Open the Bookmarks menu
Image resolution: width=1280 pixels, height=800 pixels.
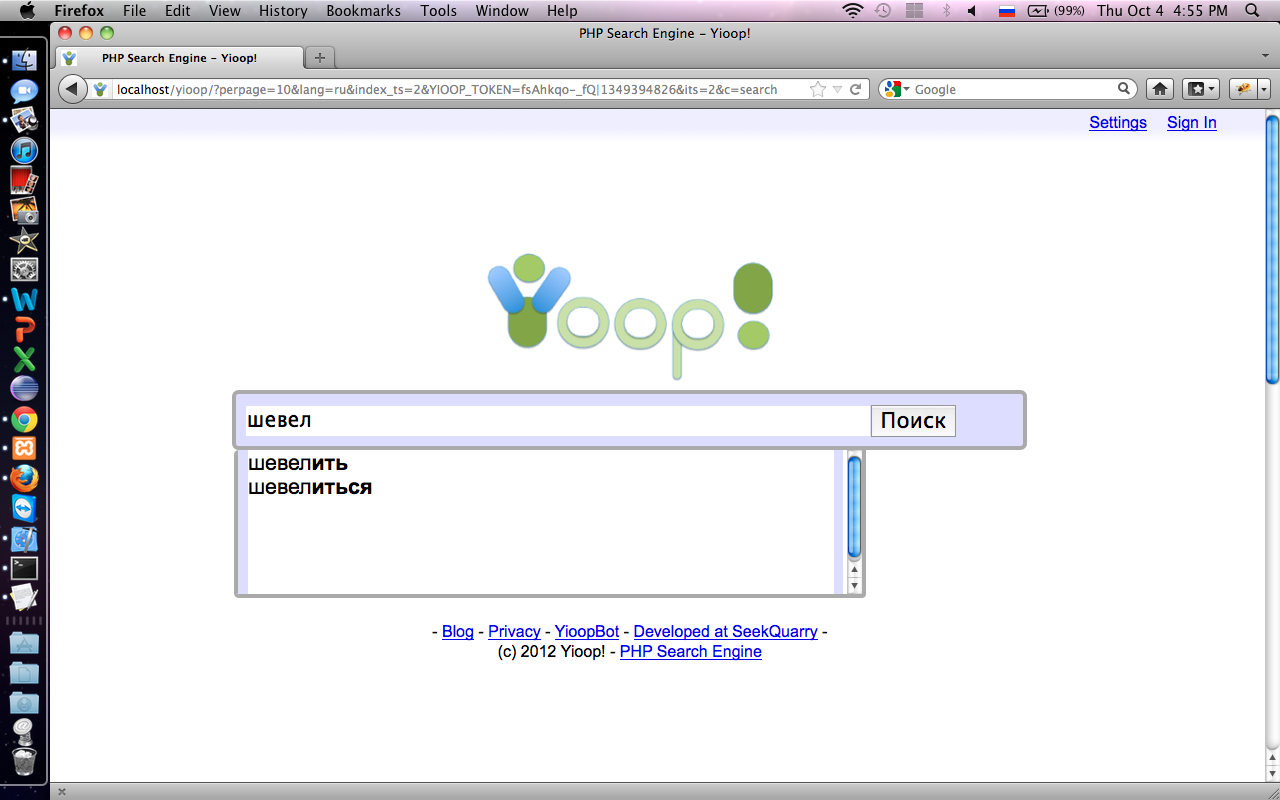tap(363, 11)
